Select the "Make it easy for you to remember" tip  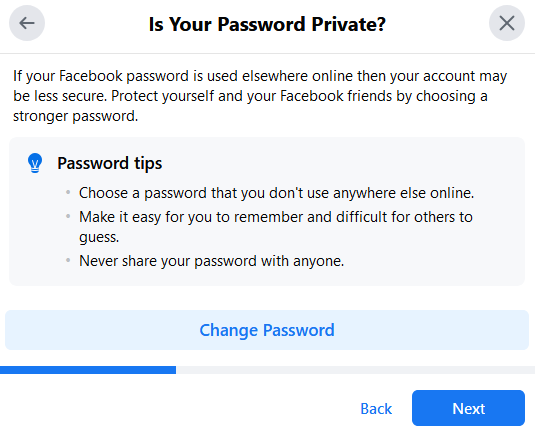pos(276,227)
